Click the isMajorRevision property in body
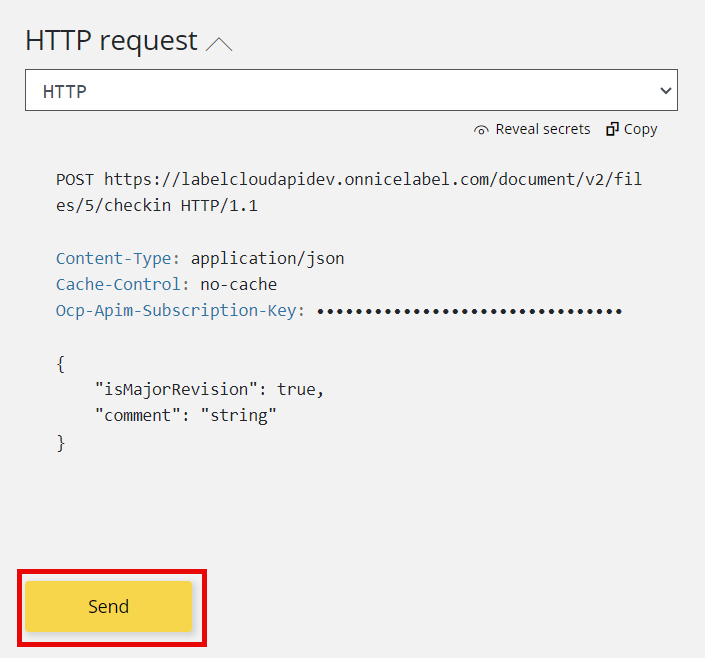 (177, 388)
